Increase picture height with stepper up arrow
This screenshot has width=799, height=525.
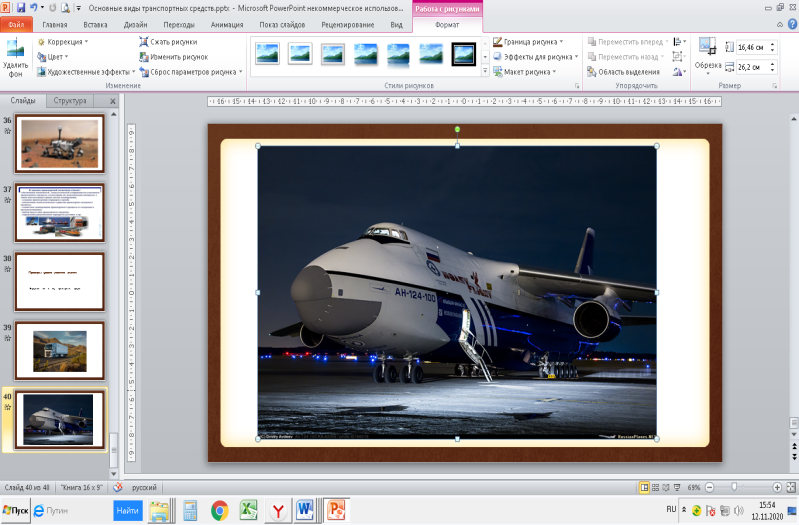click(773, 44)
